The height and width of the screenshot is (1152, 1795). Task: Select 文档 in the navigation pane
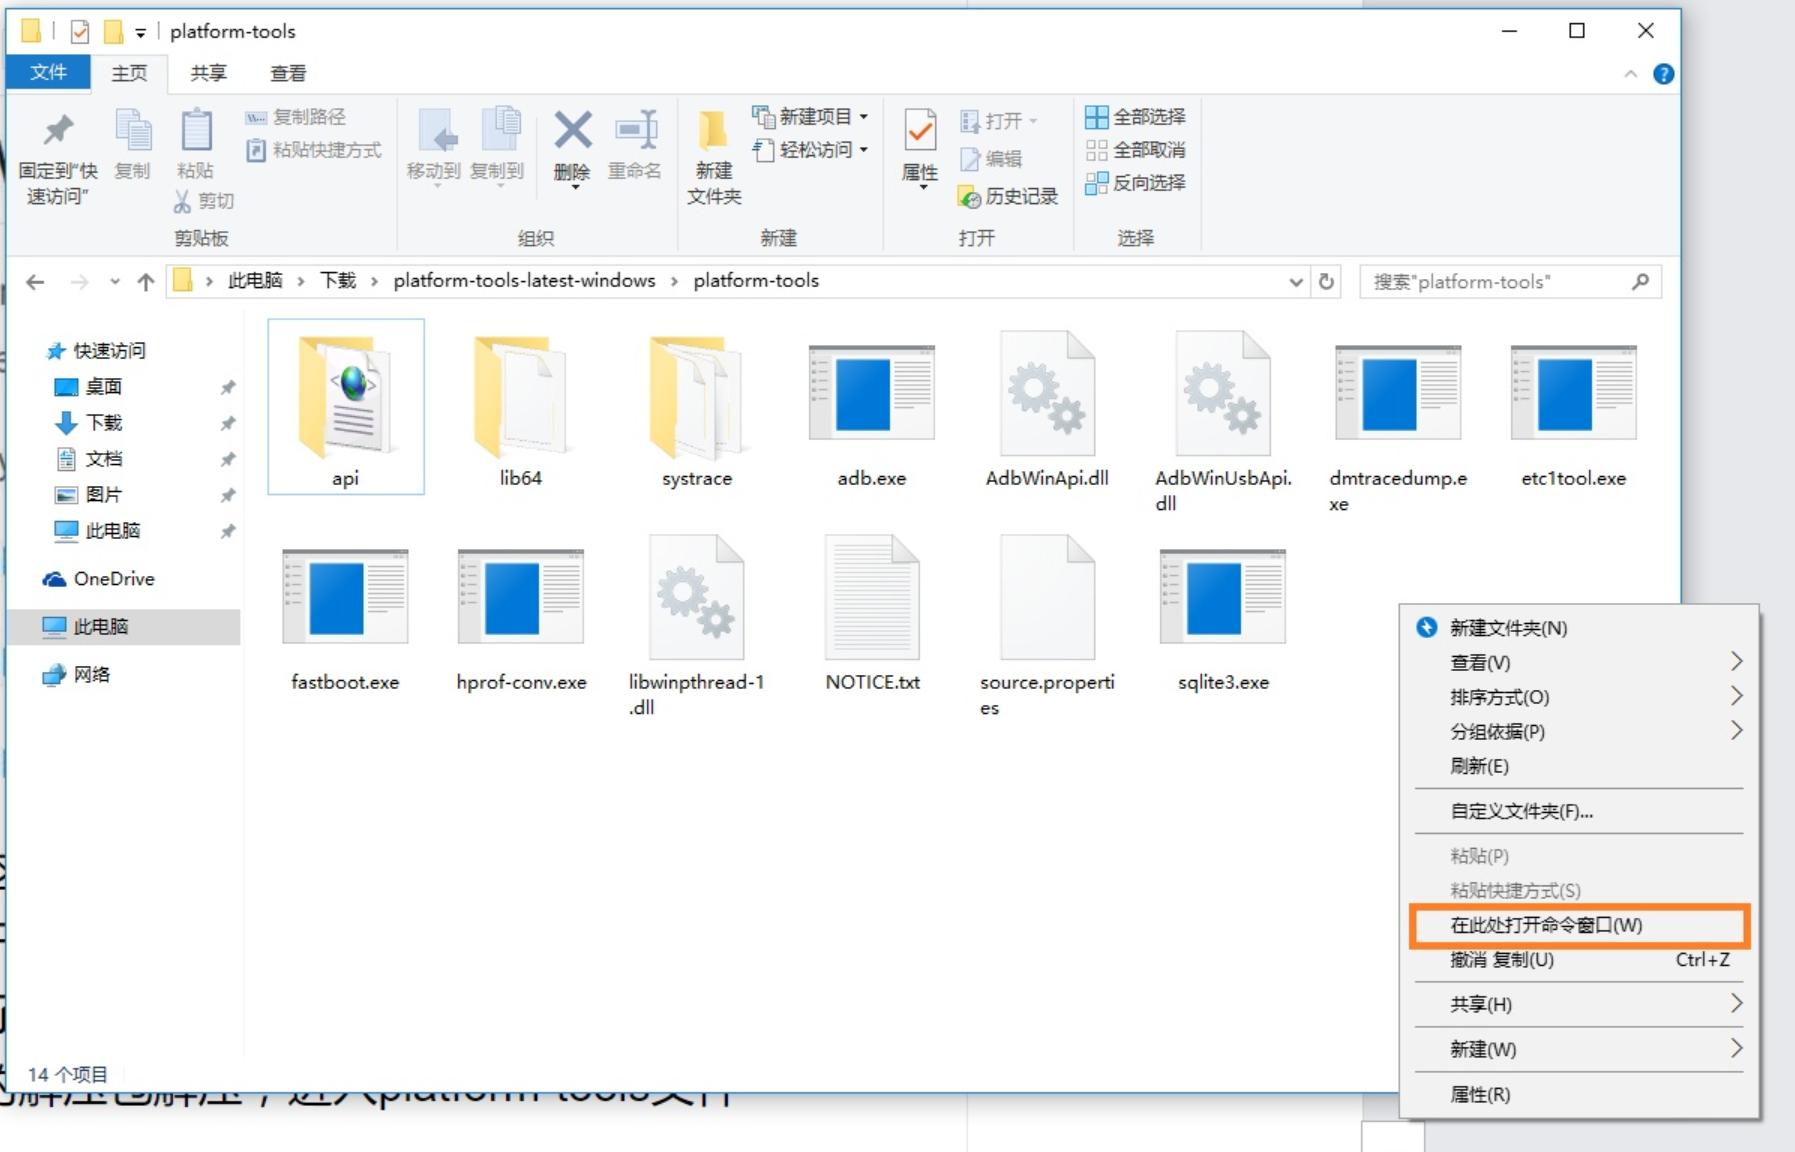[x=88, y=459]
